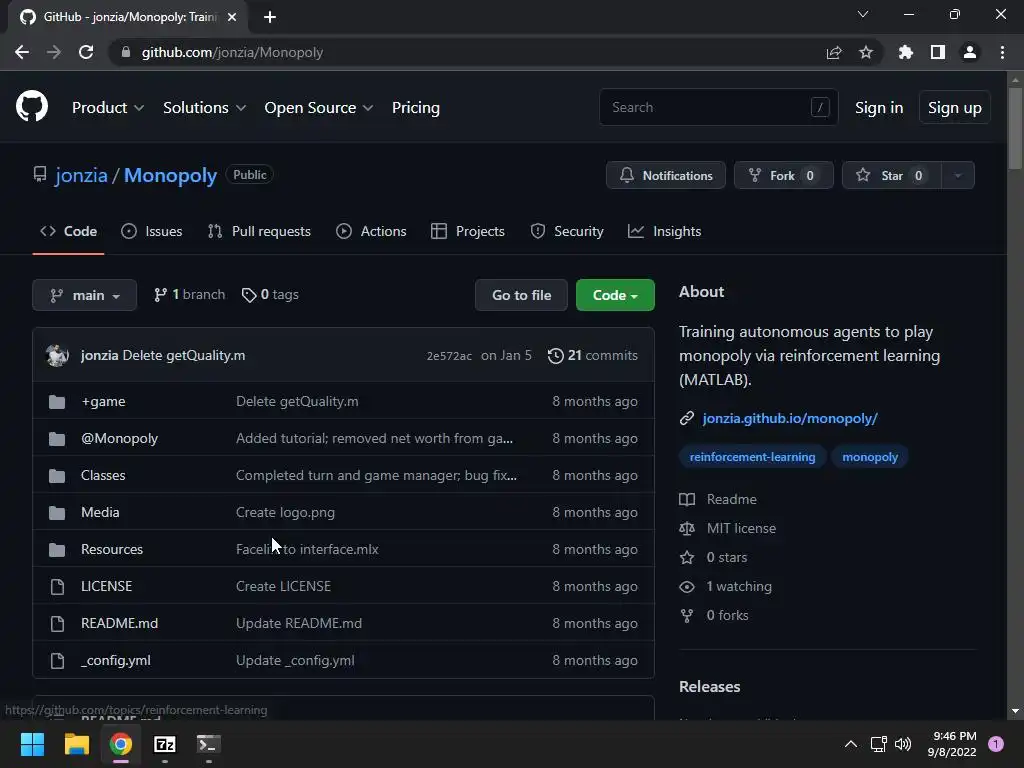This screenshot has height=768, width=1024.
Task: Open the volume control in system tray
Action: pyautogui.click(x=903, y=744)
